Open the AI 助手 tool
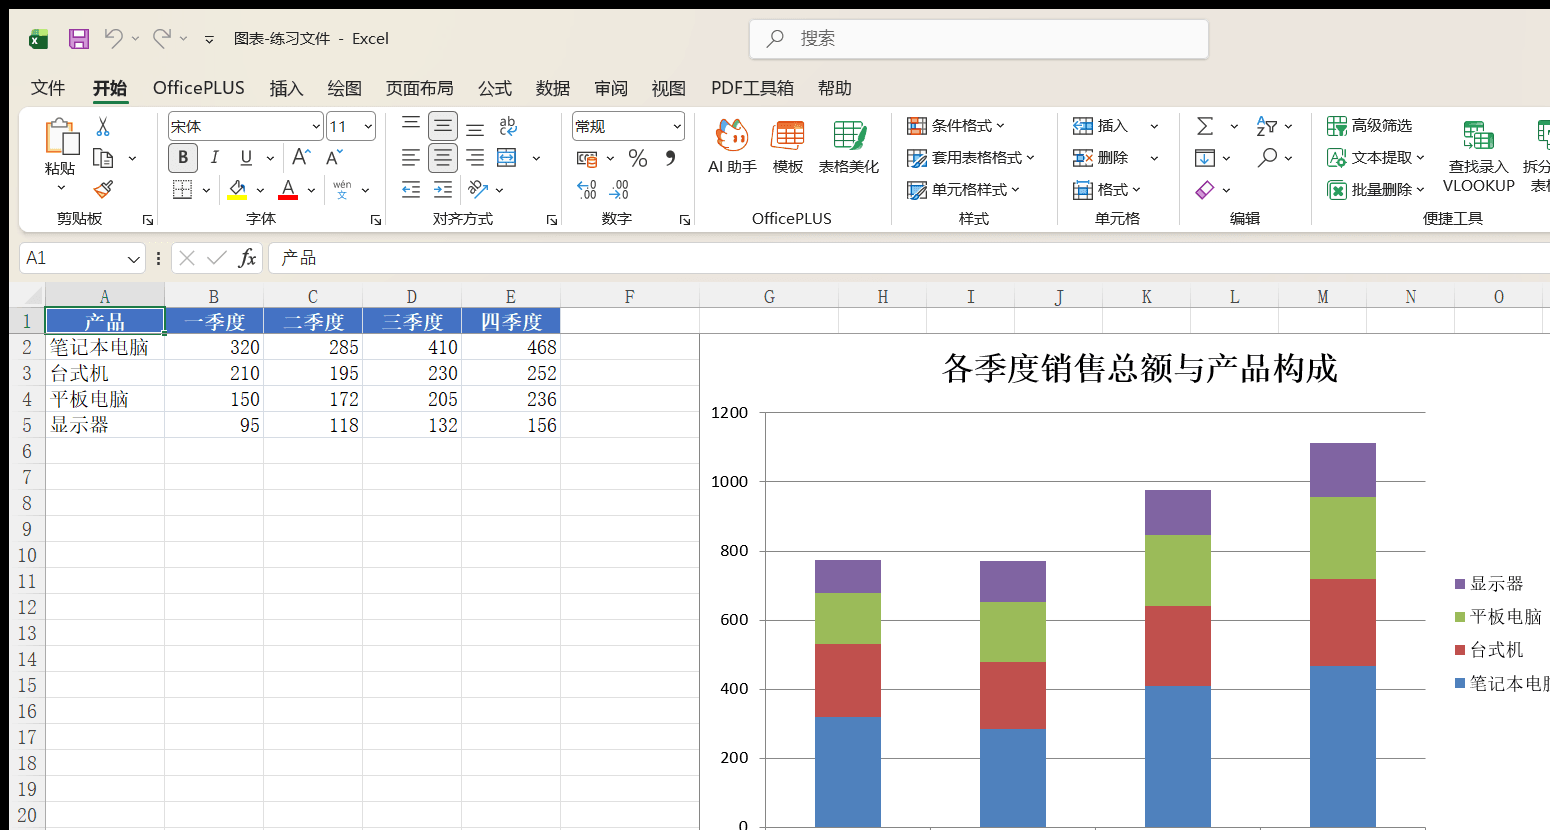The height and width of the screenshot is (830, 1550). (x=732, y=146)
